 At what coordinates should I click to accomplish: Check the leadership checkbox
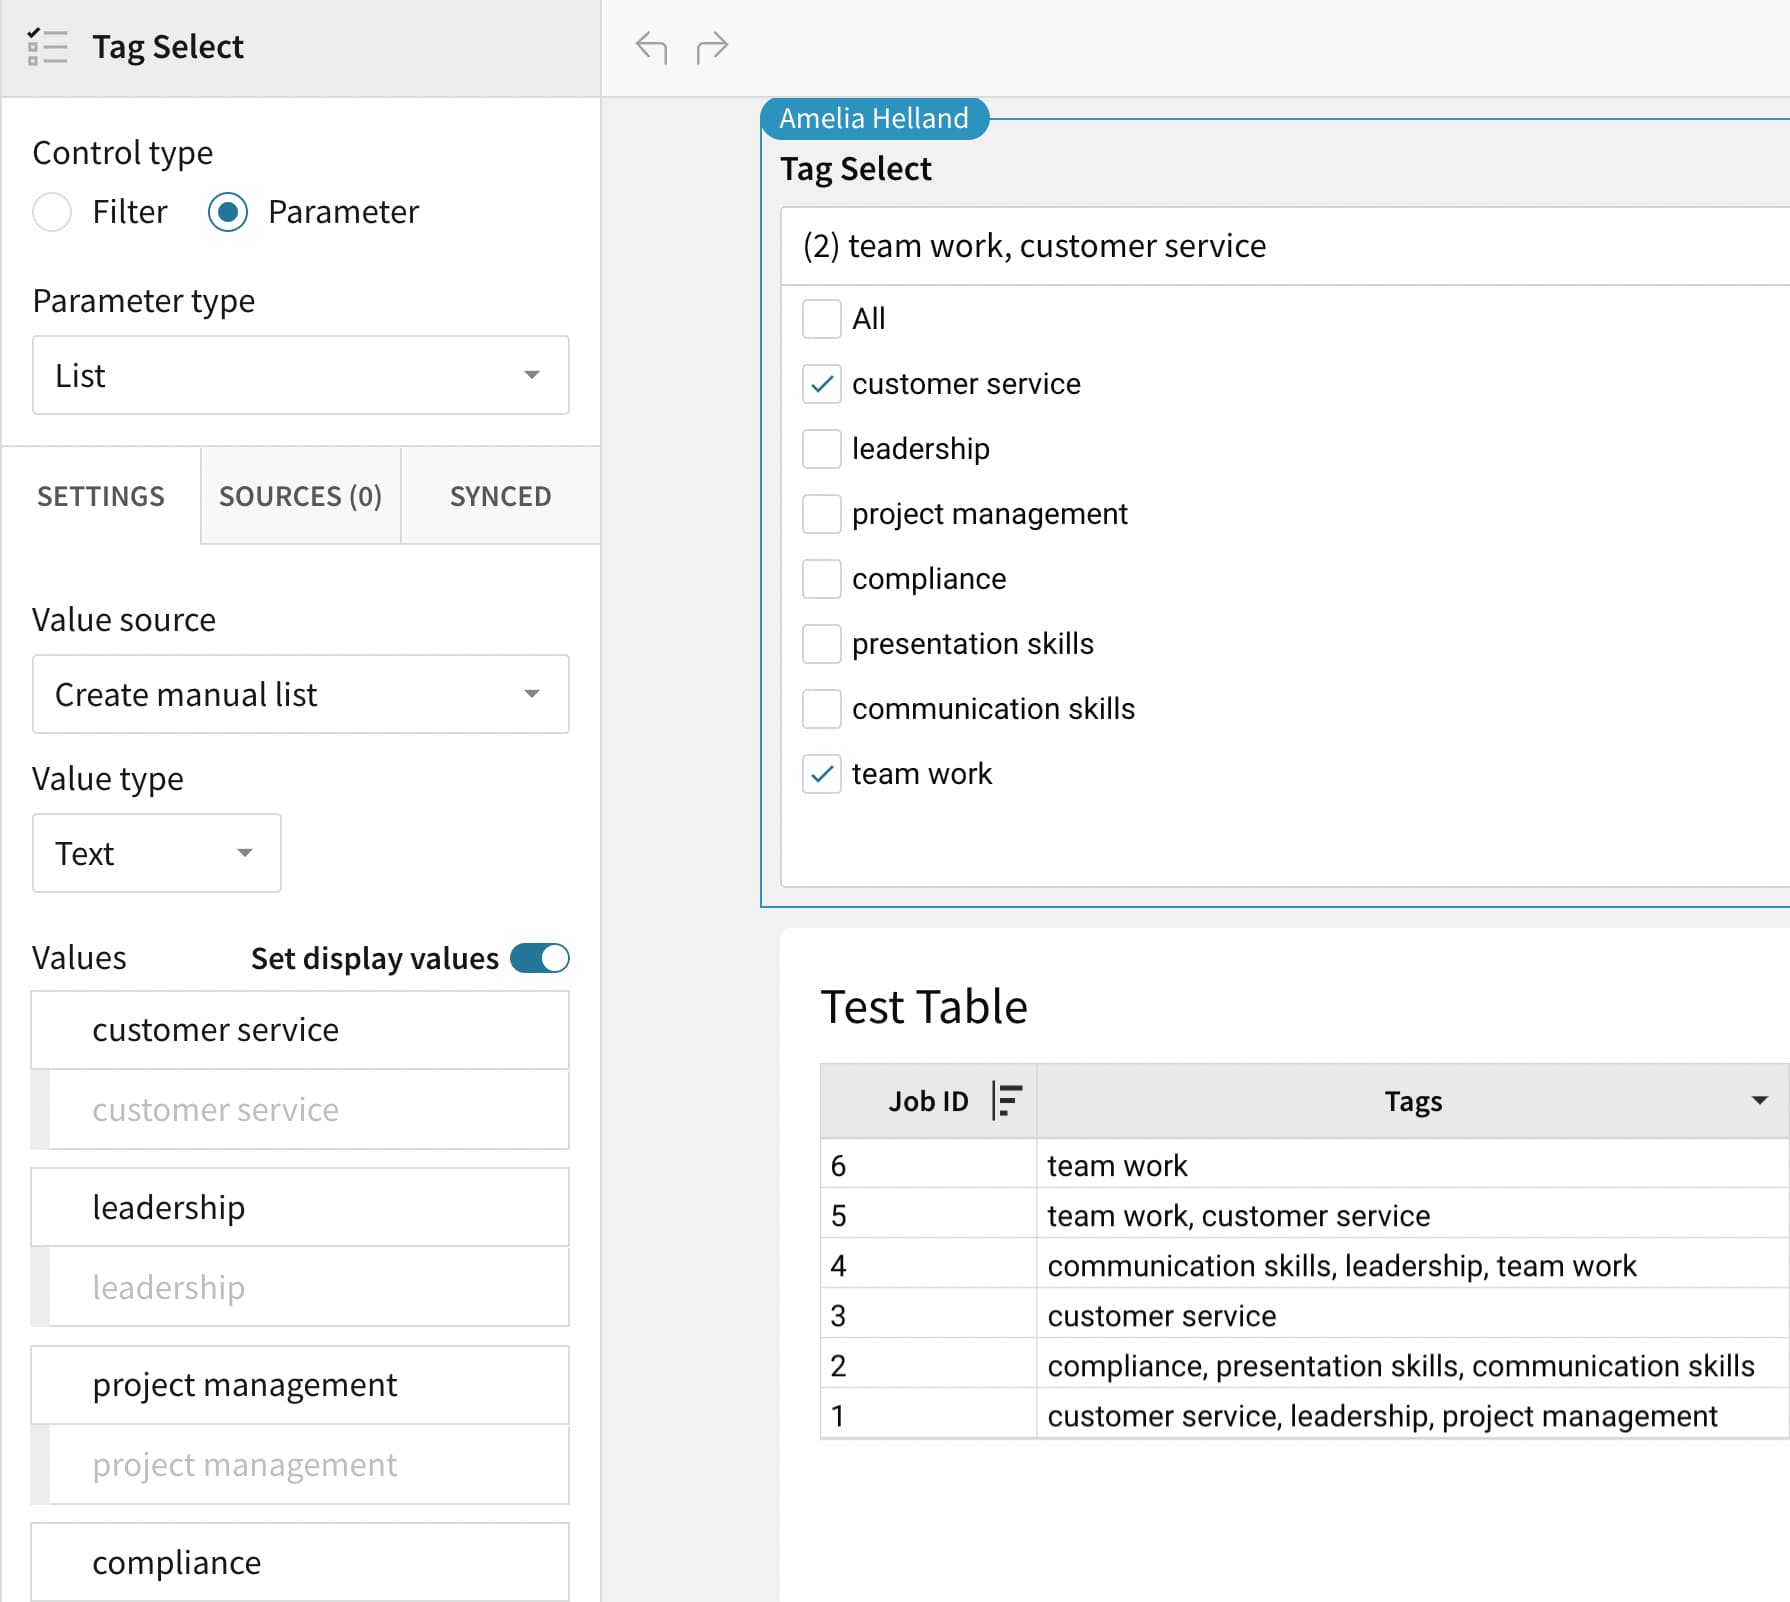821,449
